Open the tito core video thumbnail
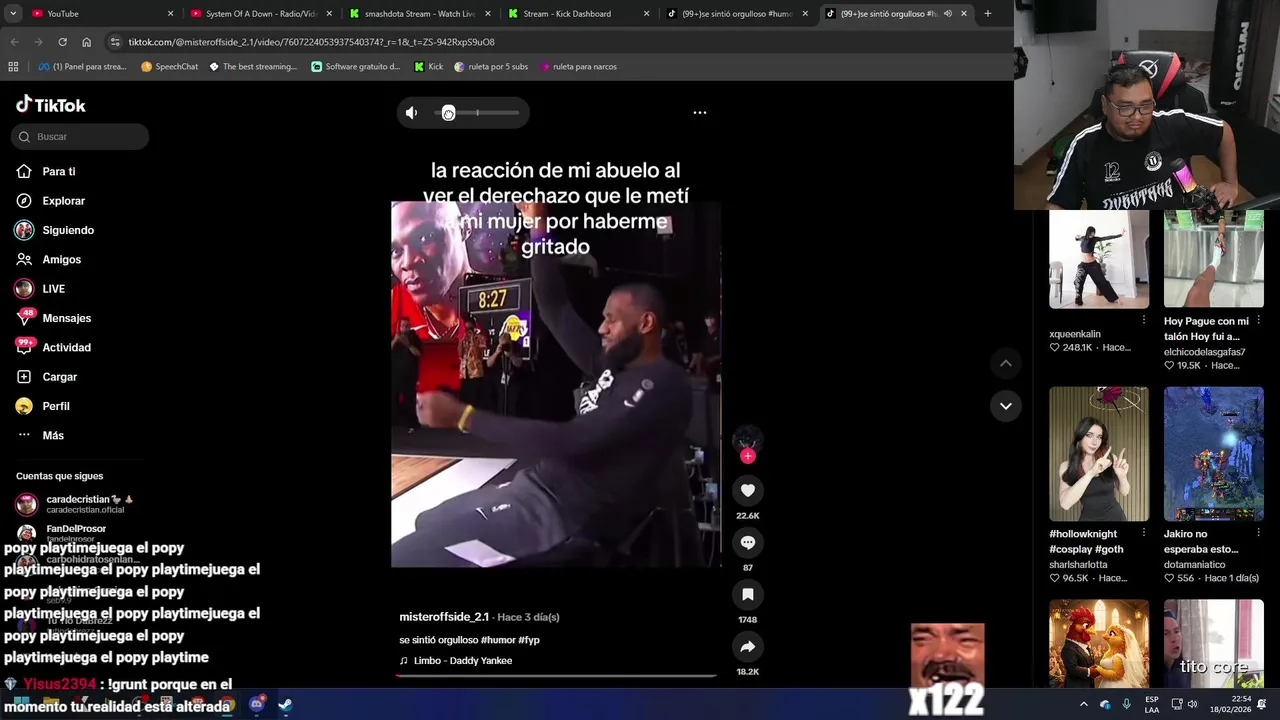 (x=1214, y=644)
